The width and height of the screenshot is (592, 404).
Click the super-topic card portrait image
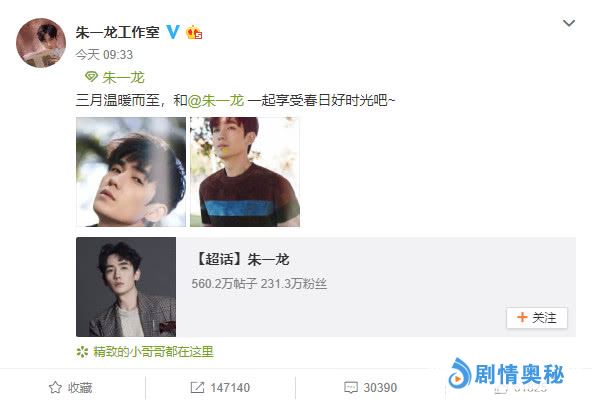tap(126, 287)
